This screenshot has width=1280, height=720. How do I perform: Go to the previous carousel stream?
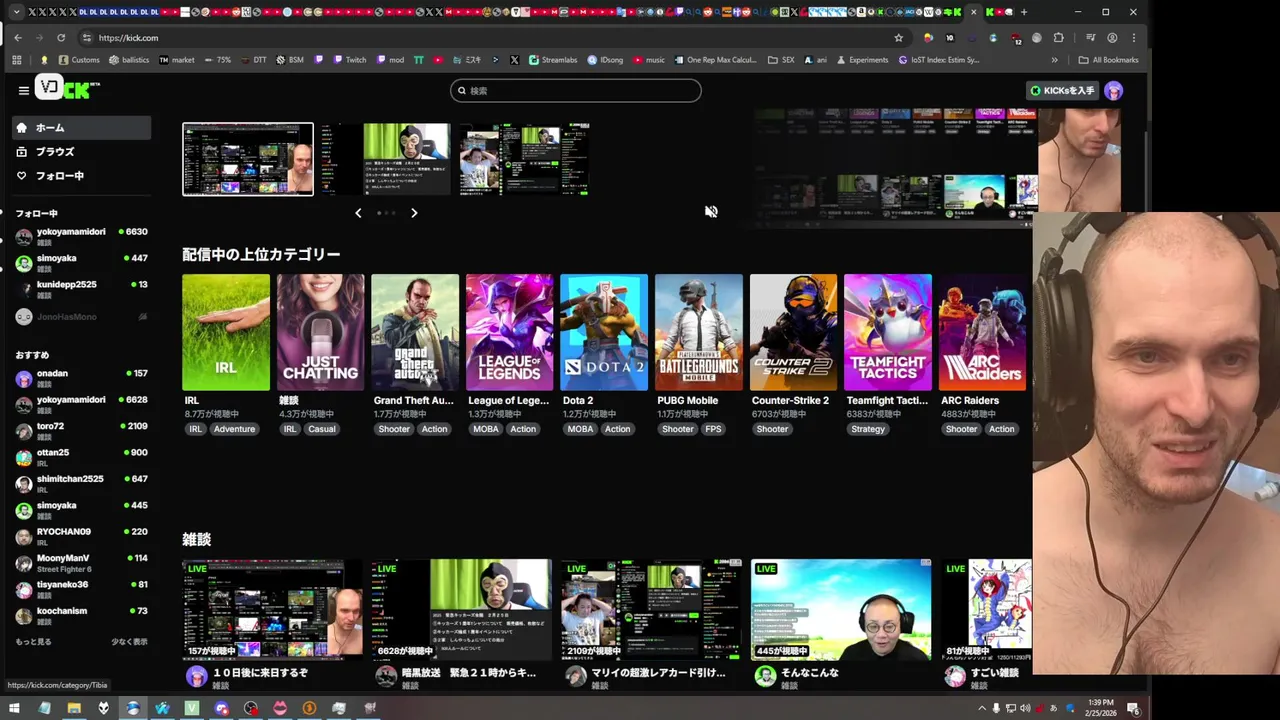pyautogui.click(x=358, y=212)
